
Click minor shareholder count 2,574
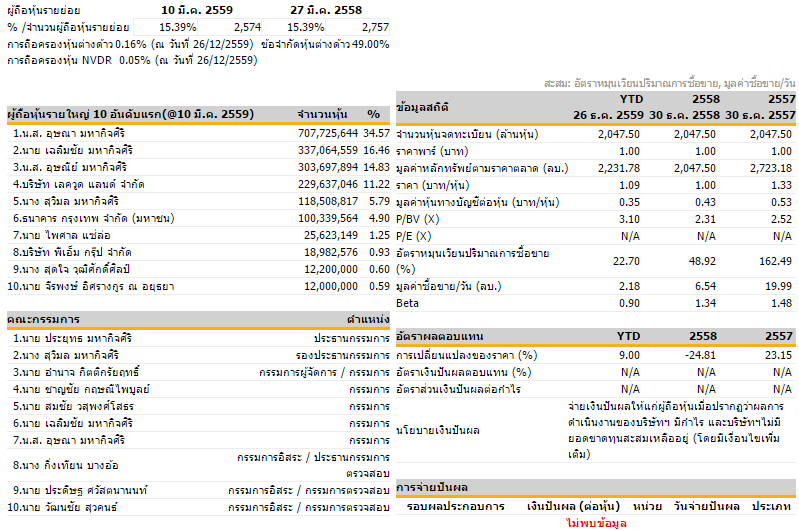248,27
